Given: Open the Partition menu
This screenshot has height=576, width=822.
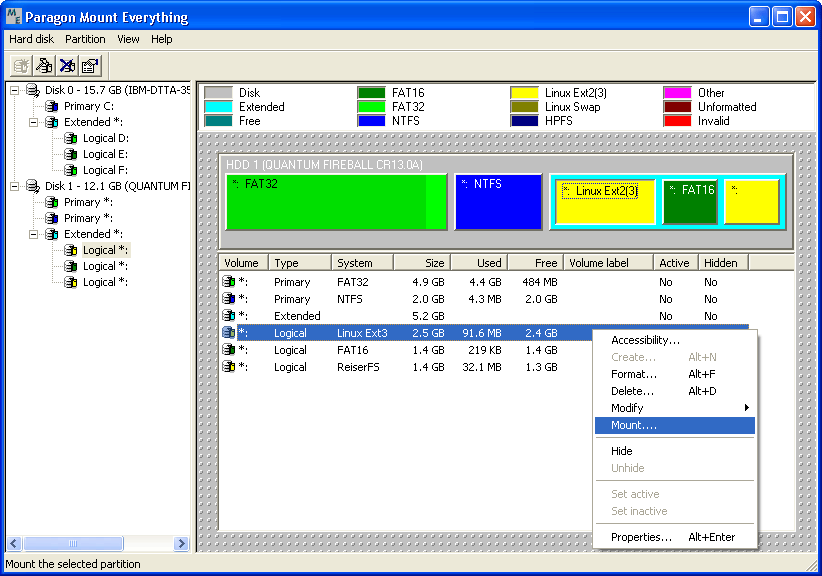Looking at the screenshot, I should pyautogui.click(x=85, y=39).
